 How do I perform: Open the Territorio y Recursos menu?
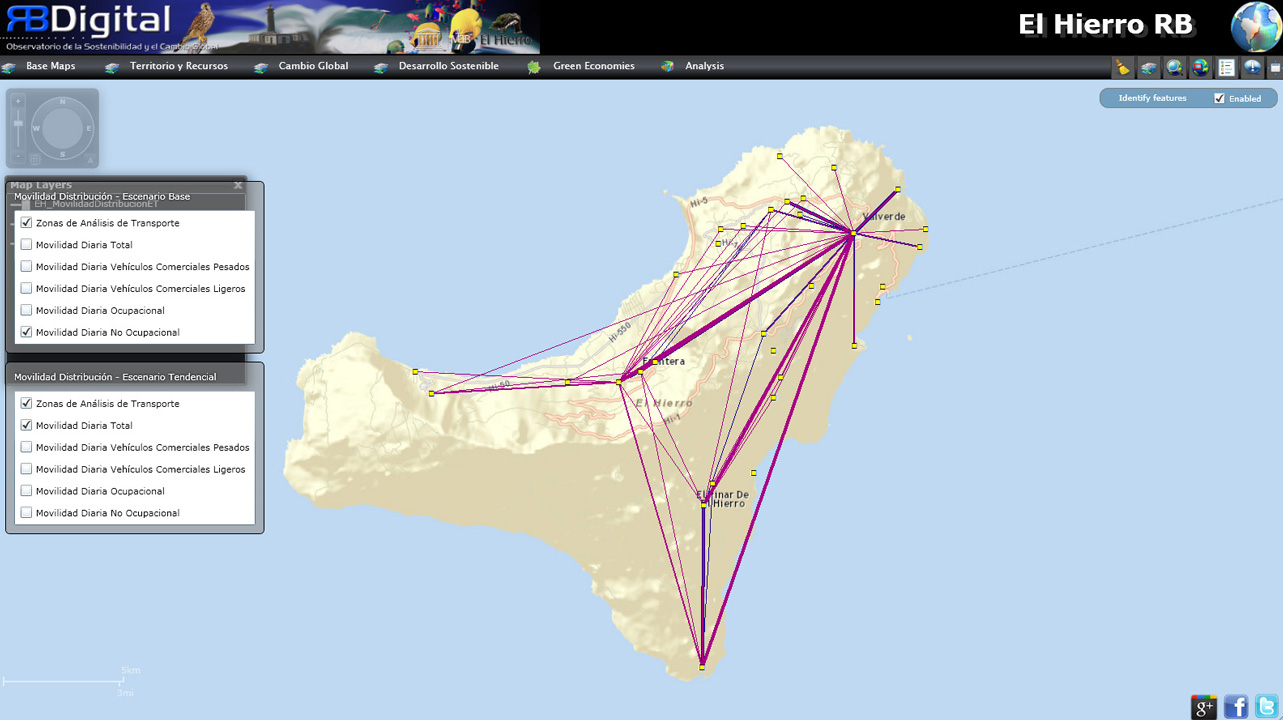[179, 66]
